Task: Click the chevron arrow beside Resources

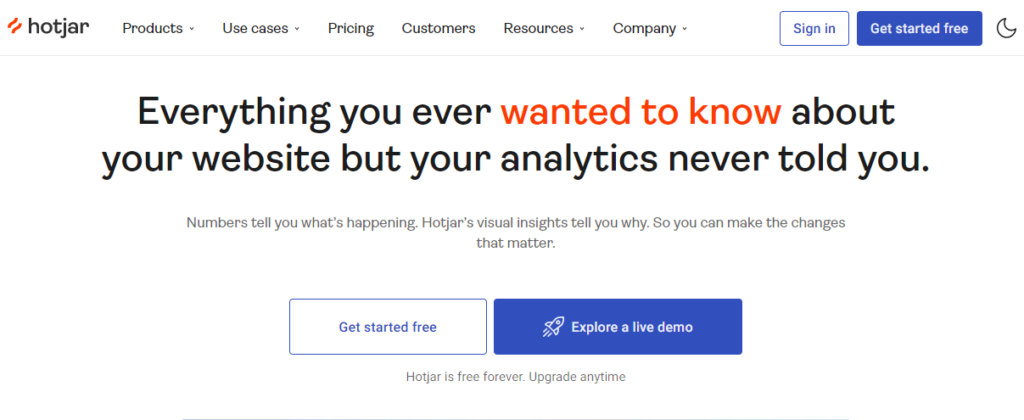Action: (x=582, y=29)
